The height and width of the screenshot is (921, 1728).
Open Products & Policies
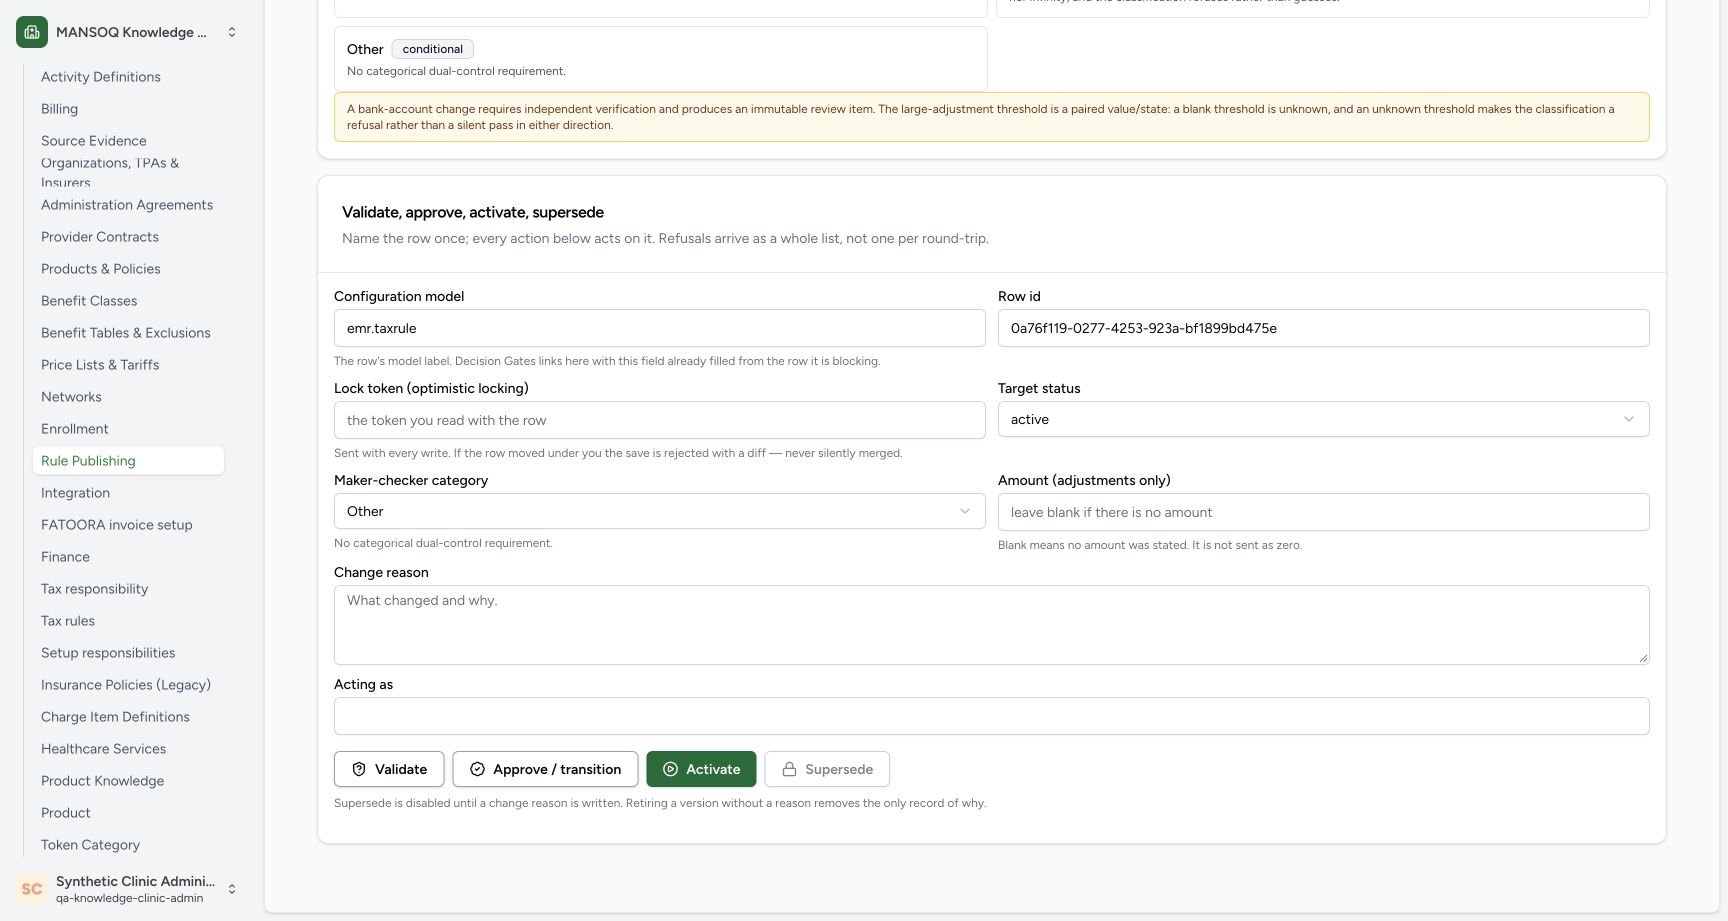(101, 269)
